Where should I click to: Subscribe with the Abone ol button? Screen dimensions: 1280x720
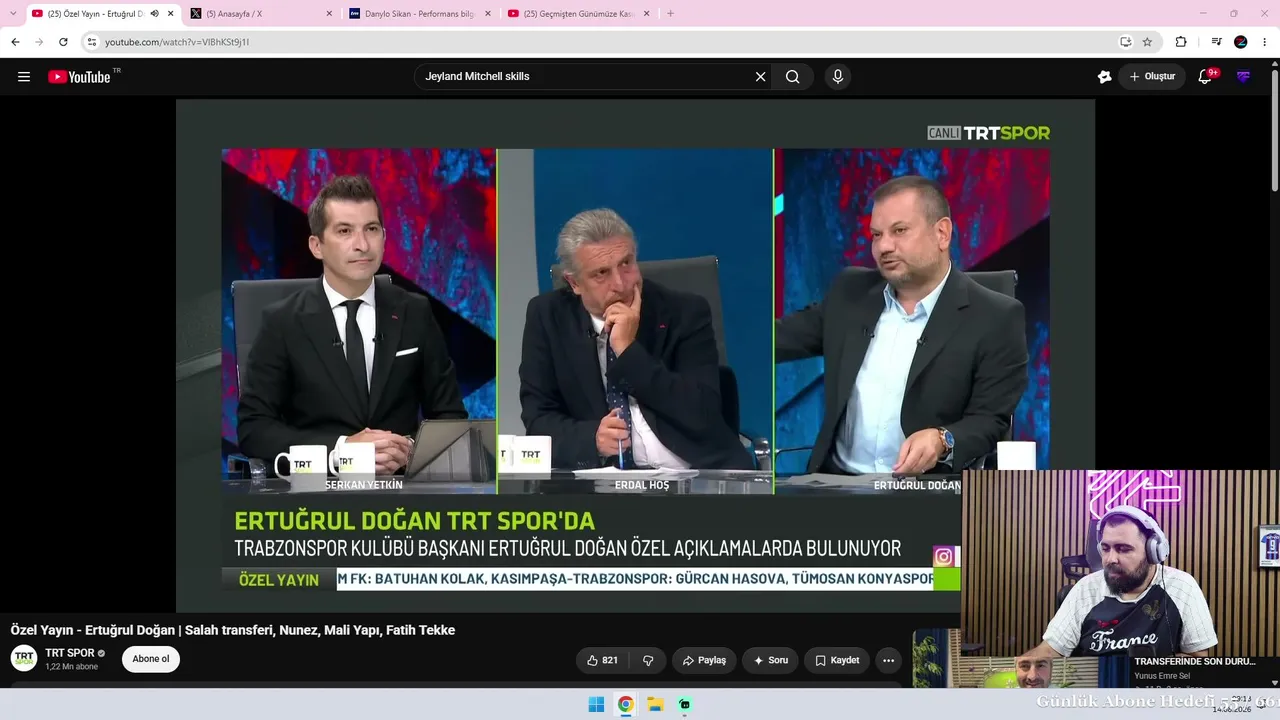point(151,659)
